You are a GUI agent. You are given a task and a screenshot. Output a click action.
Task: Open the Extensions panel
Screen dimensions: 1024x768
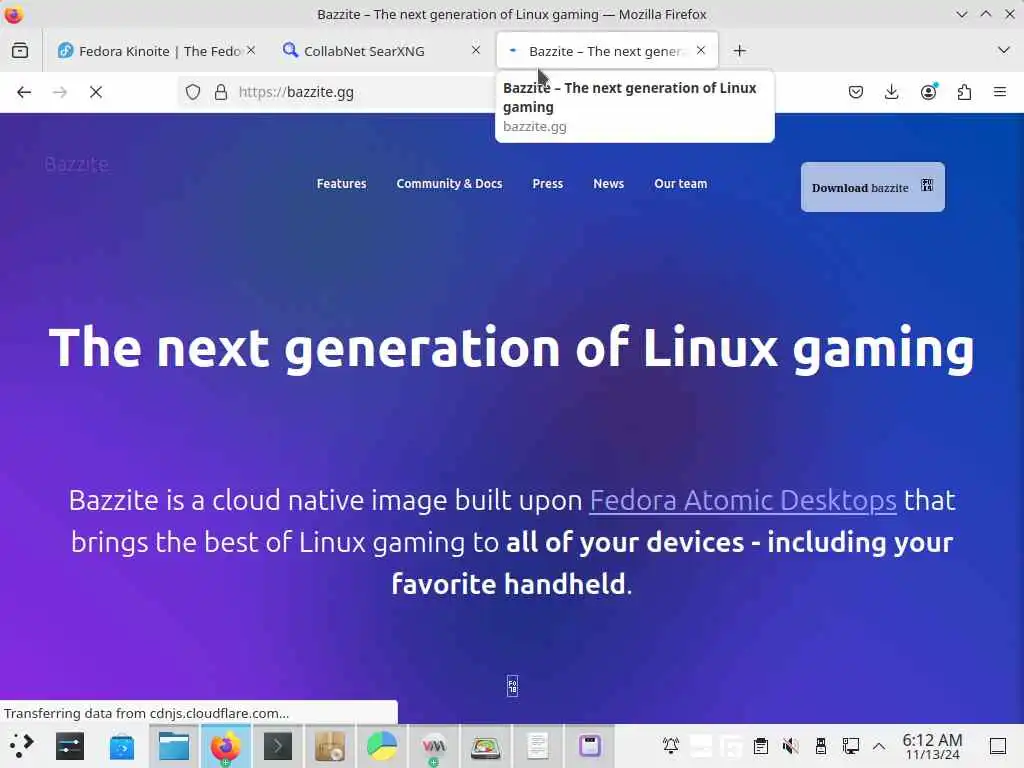(x=964, y=92)
